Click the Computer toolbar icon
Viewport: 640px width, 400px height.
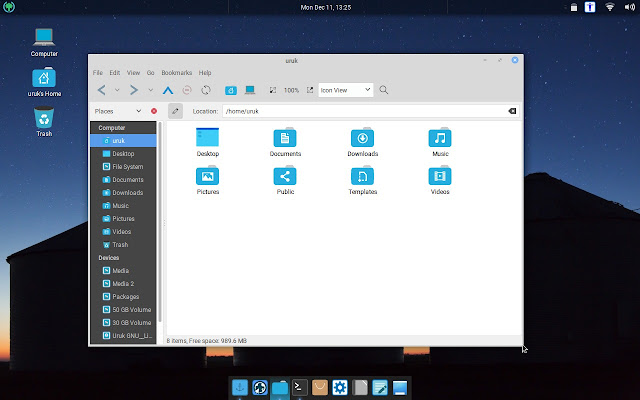(250, 90)
